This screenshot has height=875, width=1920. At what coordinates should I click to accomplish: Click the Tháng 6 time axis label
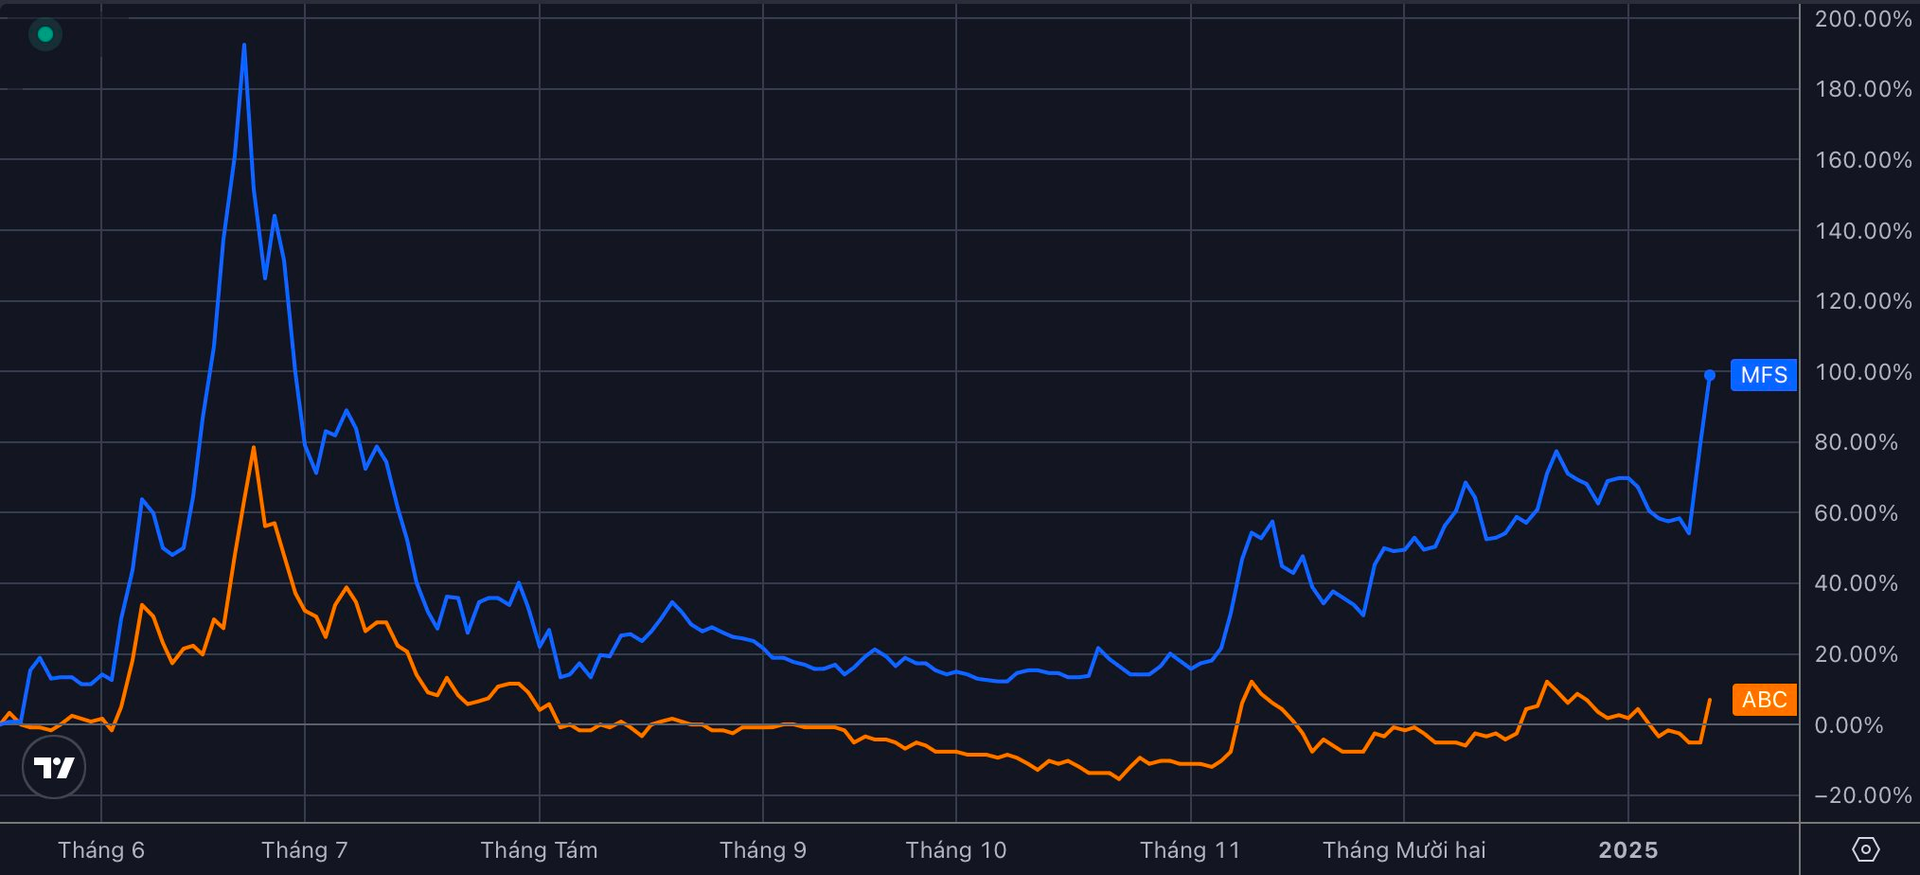tap(101, 850)
